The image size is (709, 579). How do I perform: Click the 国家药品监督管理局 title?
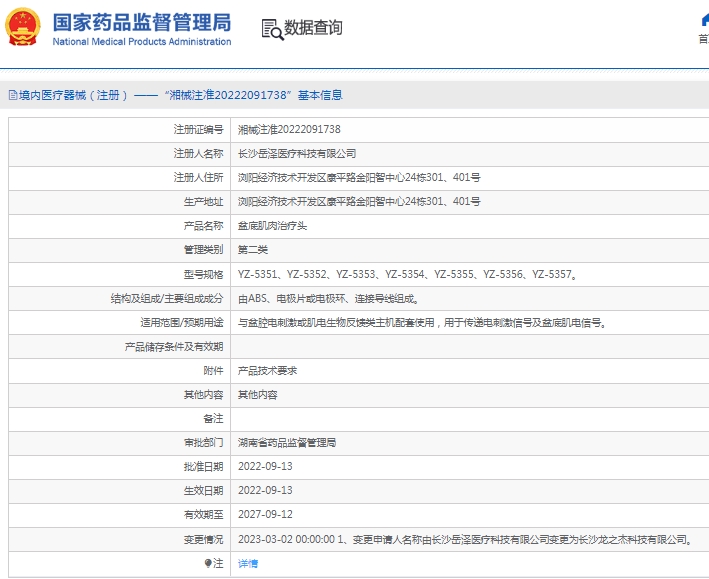coord(142,23)
